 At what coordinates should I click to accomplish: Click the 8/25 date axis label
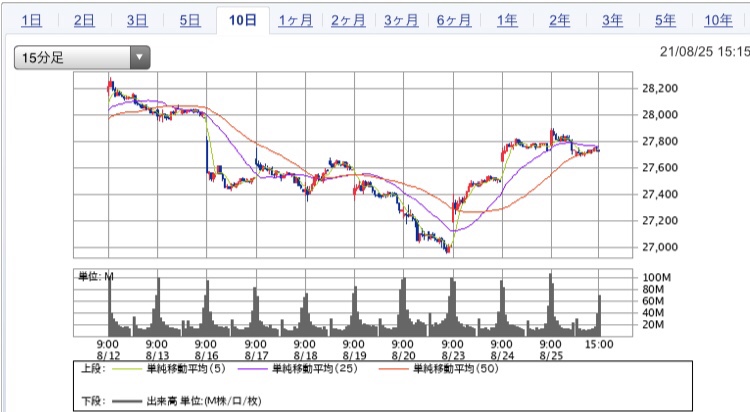tap(551, 356)
